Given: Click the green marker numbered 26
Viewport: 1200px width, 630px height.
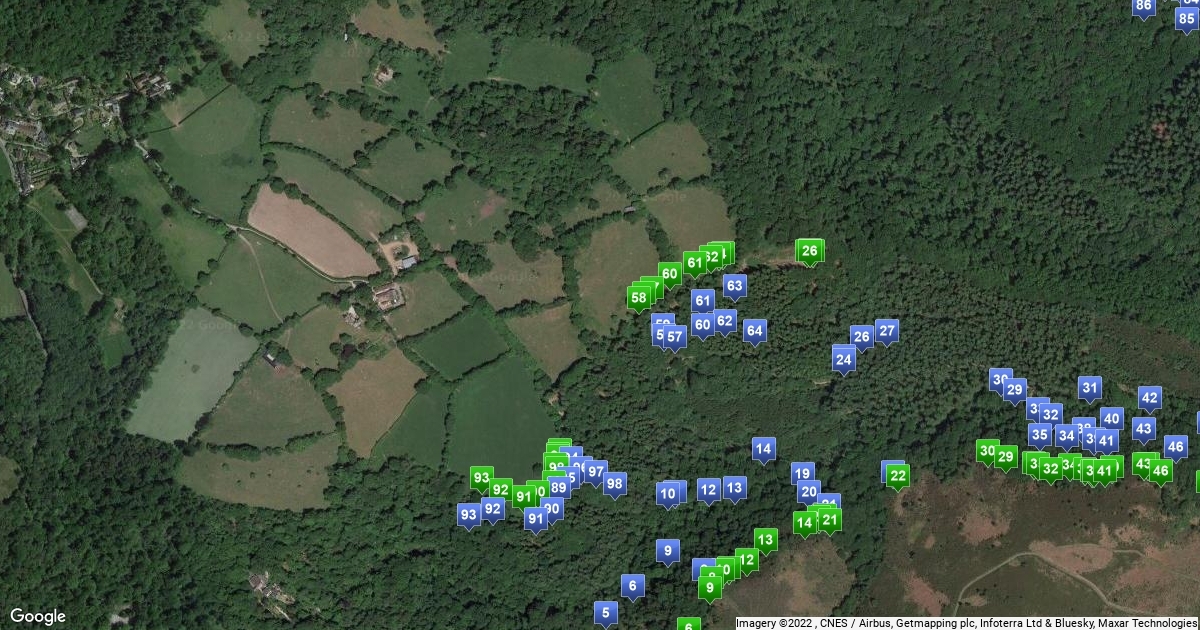Looking at the screenshot, I should point(810,251).
